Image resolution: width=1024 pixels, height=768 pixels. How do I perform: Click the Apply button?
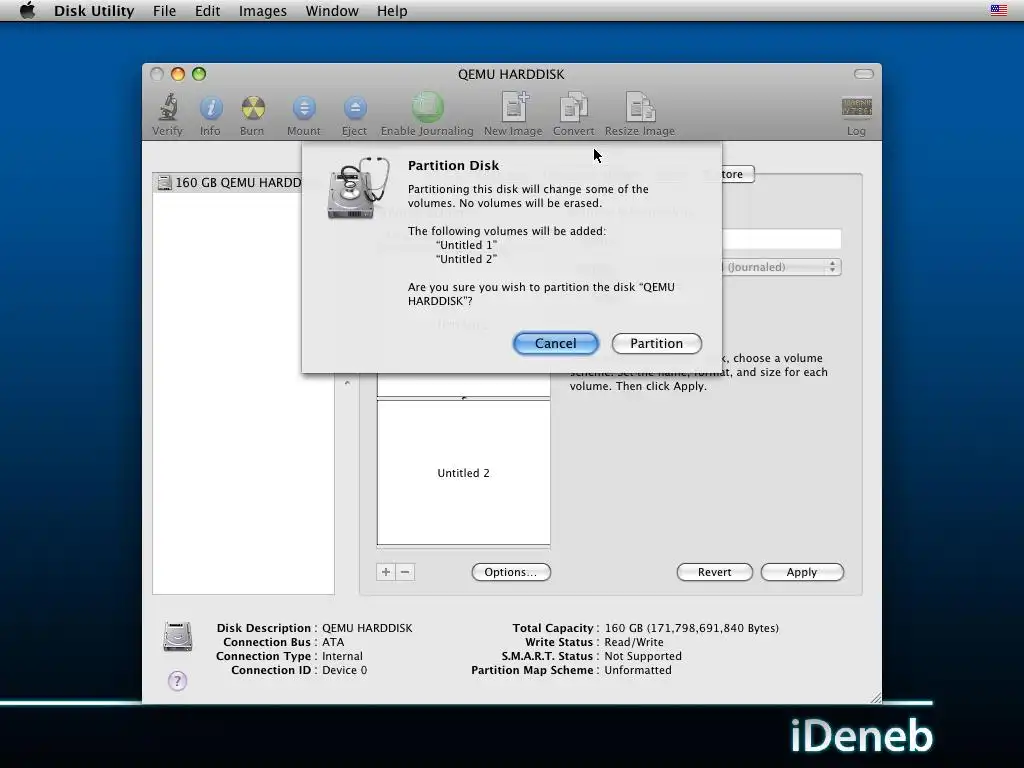pyautogui.click(x=802, y=572)
